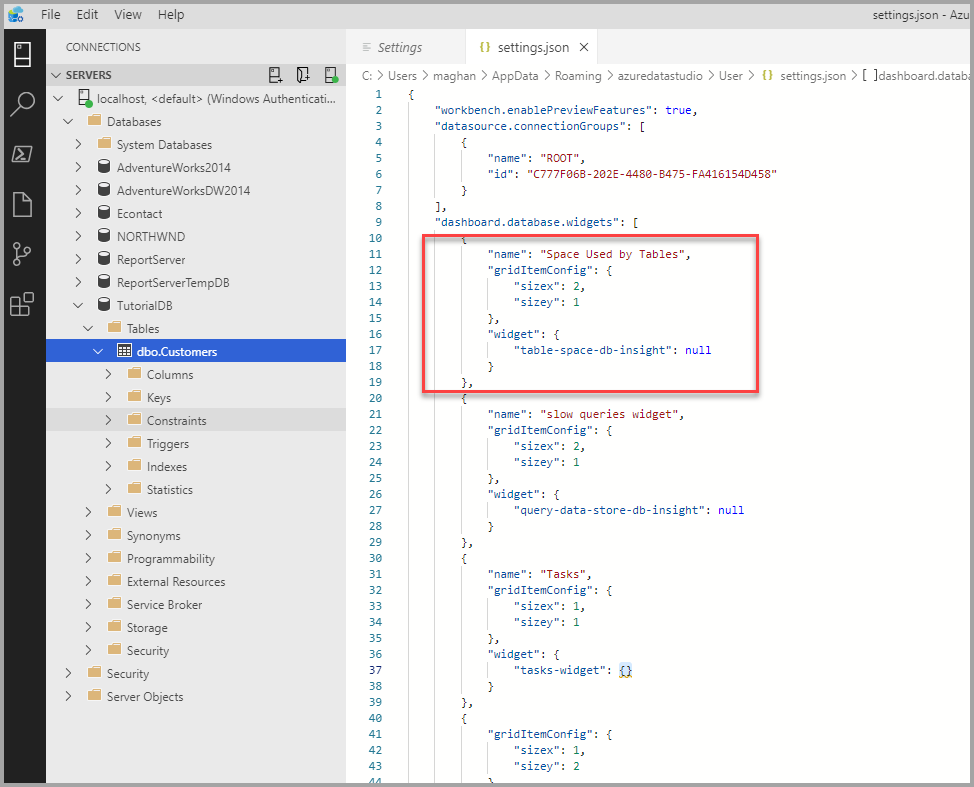The width and height of the screenshot is (974, 787).
Task: Click the vertical scrollbar of the editor
Action: click(967, 200)
